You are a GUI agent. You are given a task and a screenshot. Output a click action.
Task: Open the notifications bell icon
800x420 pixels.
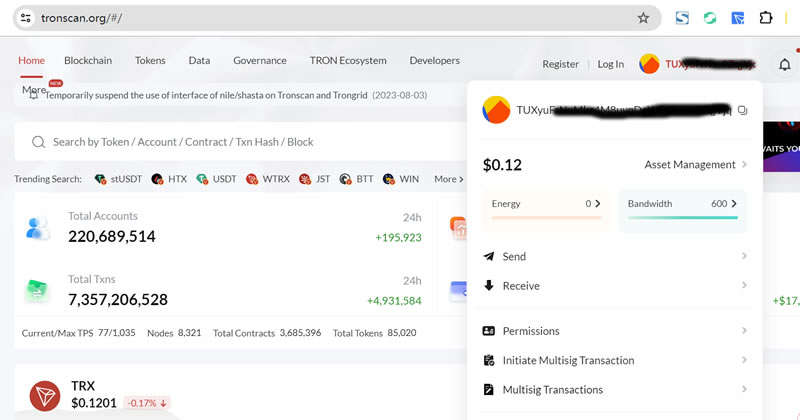(785, 64)
